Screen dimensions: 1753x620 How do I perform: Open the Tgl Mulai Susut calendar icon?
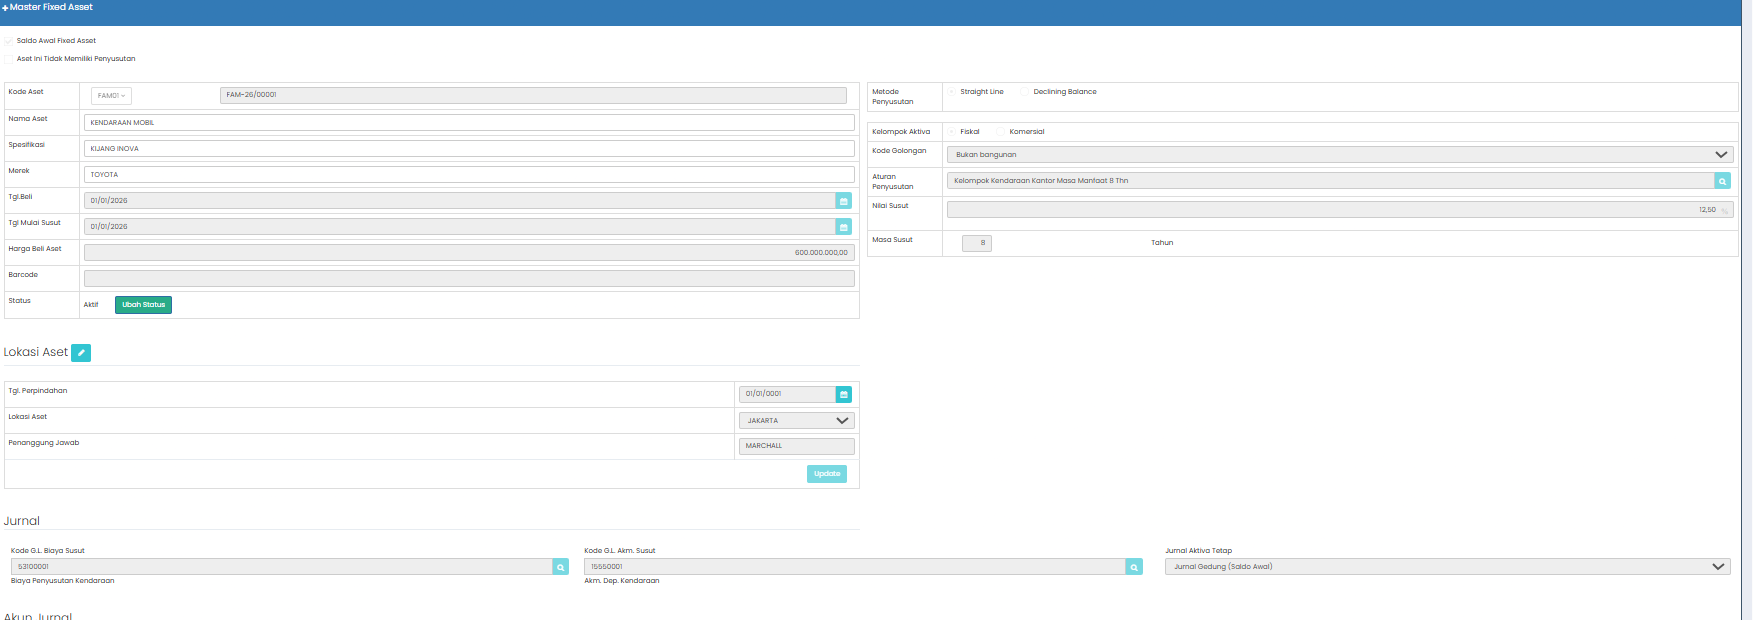[843, 227]
